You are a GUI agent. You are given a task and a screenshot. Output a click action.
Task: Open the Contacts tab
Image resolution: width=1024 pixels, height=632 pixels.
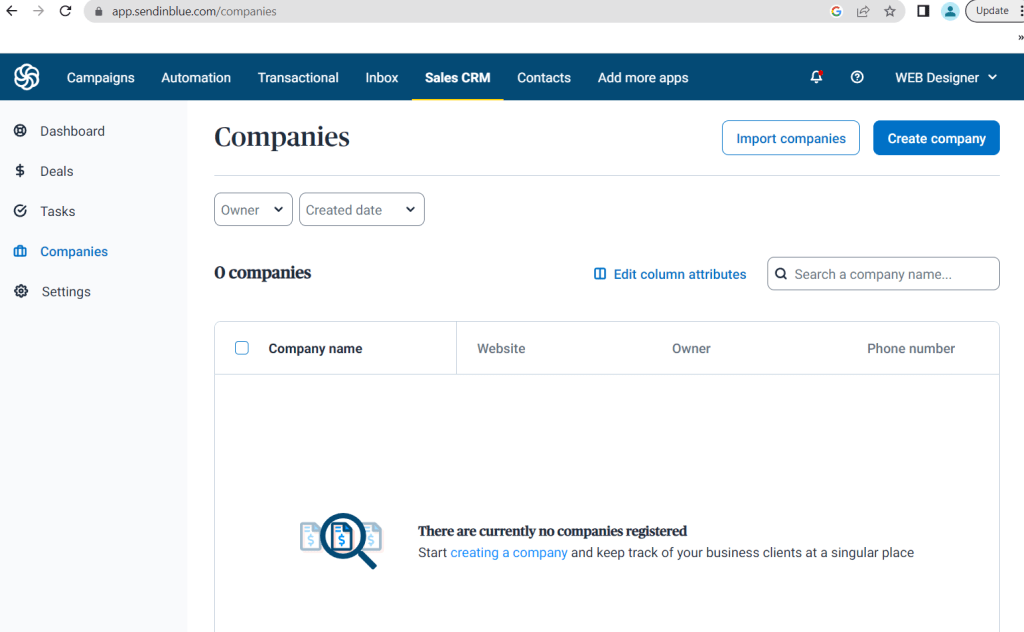pos(543,77)
